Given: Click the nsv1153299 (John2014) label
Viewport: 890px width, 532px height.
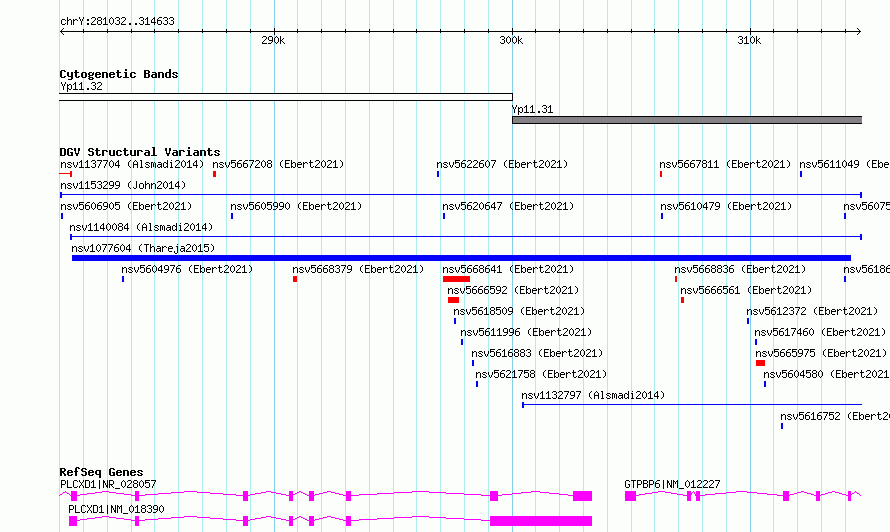Looking at the screenshot, I should tap(123, 185).
